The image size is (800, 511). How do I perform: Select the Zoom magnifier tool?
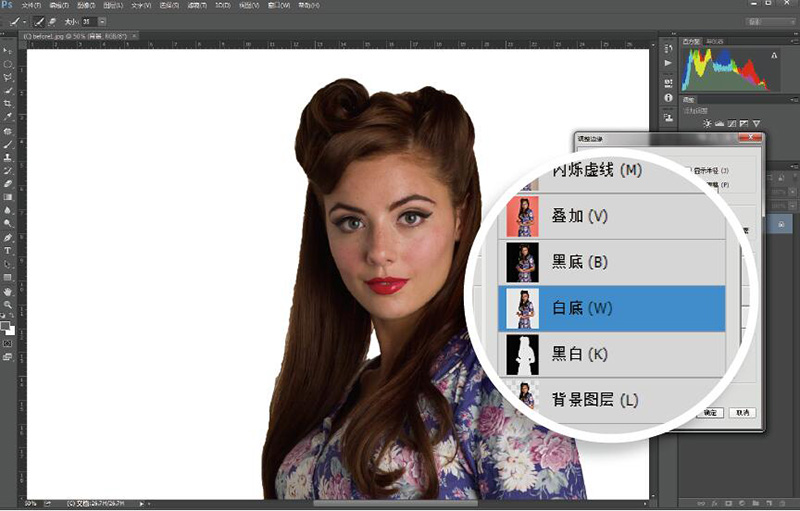click(x=7, y=304)
